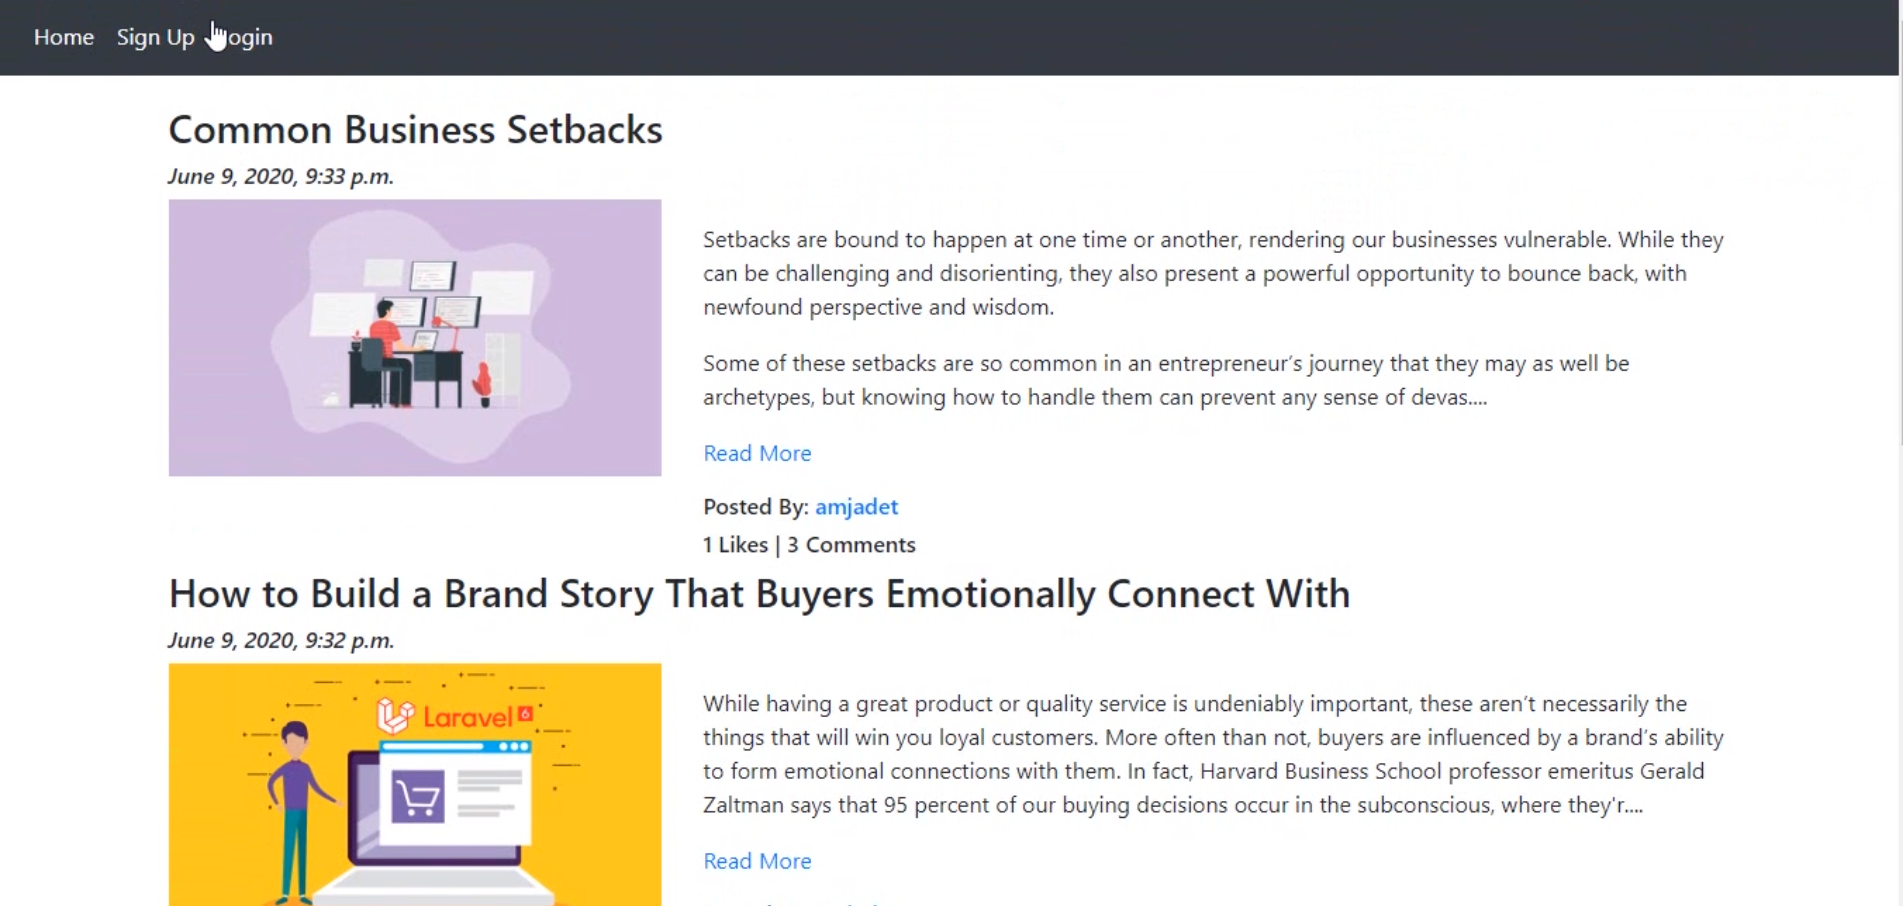The width and height of the screenshot is (1903, 906).
Task: Open author amjadet's profile link
Action: pyautogui.click(x=856, y=507)
